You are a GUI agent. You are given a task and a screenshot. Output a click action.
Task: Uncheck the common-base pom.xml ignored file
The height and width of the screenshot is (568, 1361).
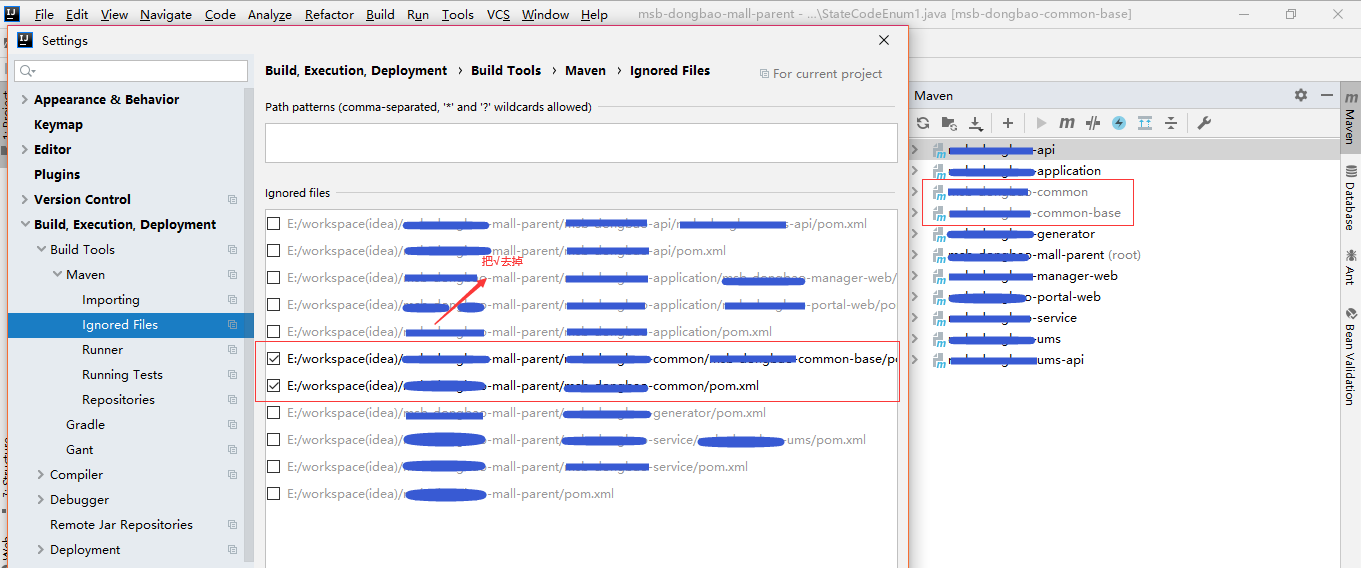click(x=273, y=358)
